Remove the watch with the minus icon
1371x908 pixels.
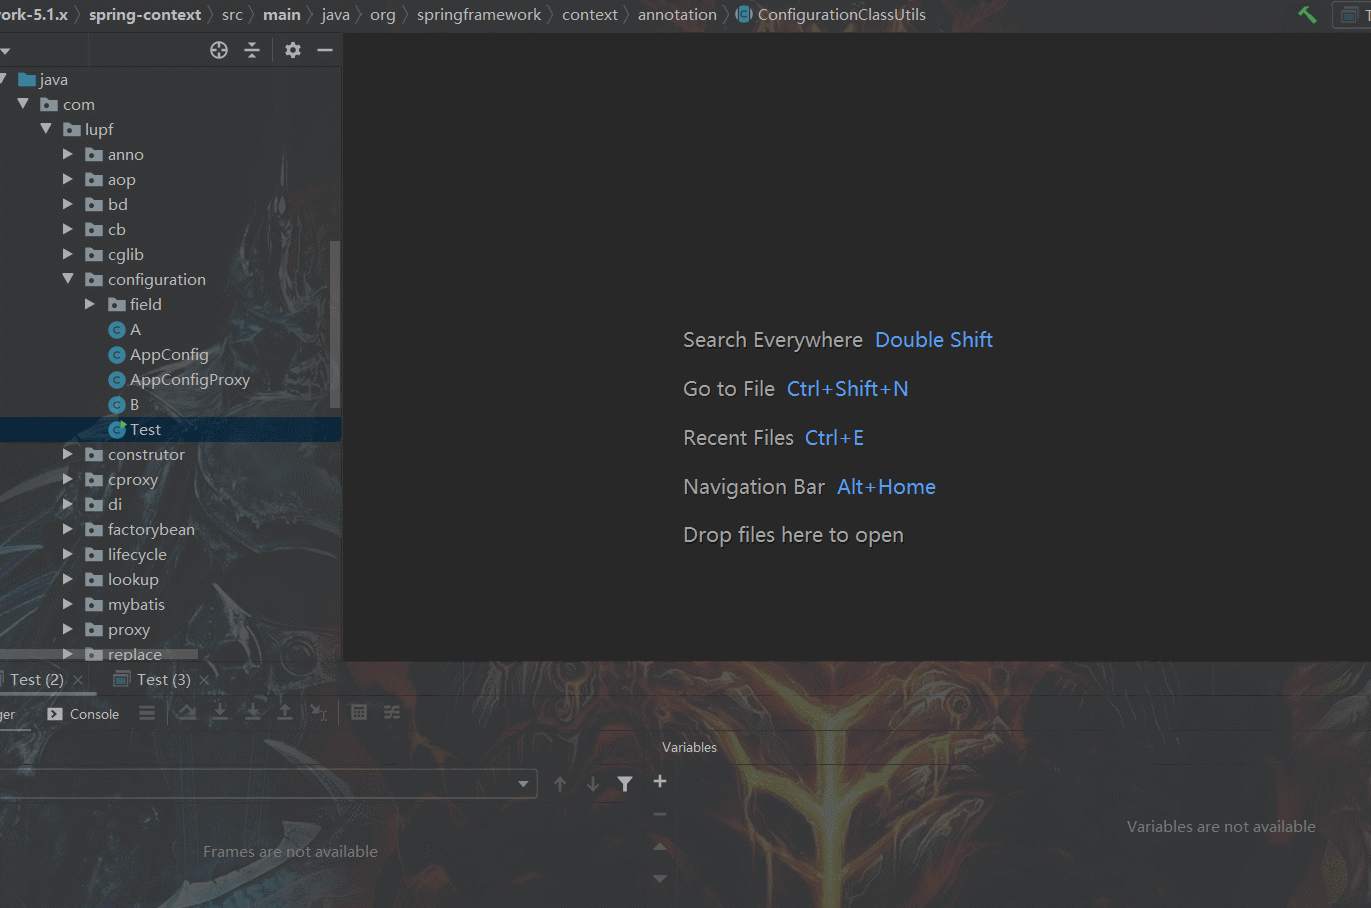click(x=660, y=814)
